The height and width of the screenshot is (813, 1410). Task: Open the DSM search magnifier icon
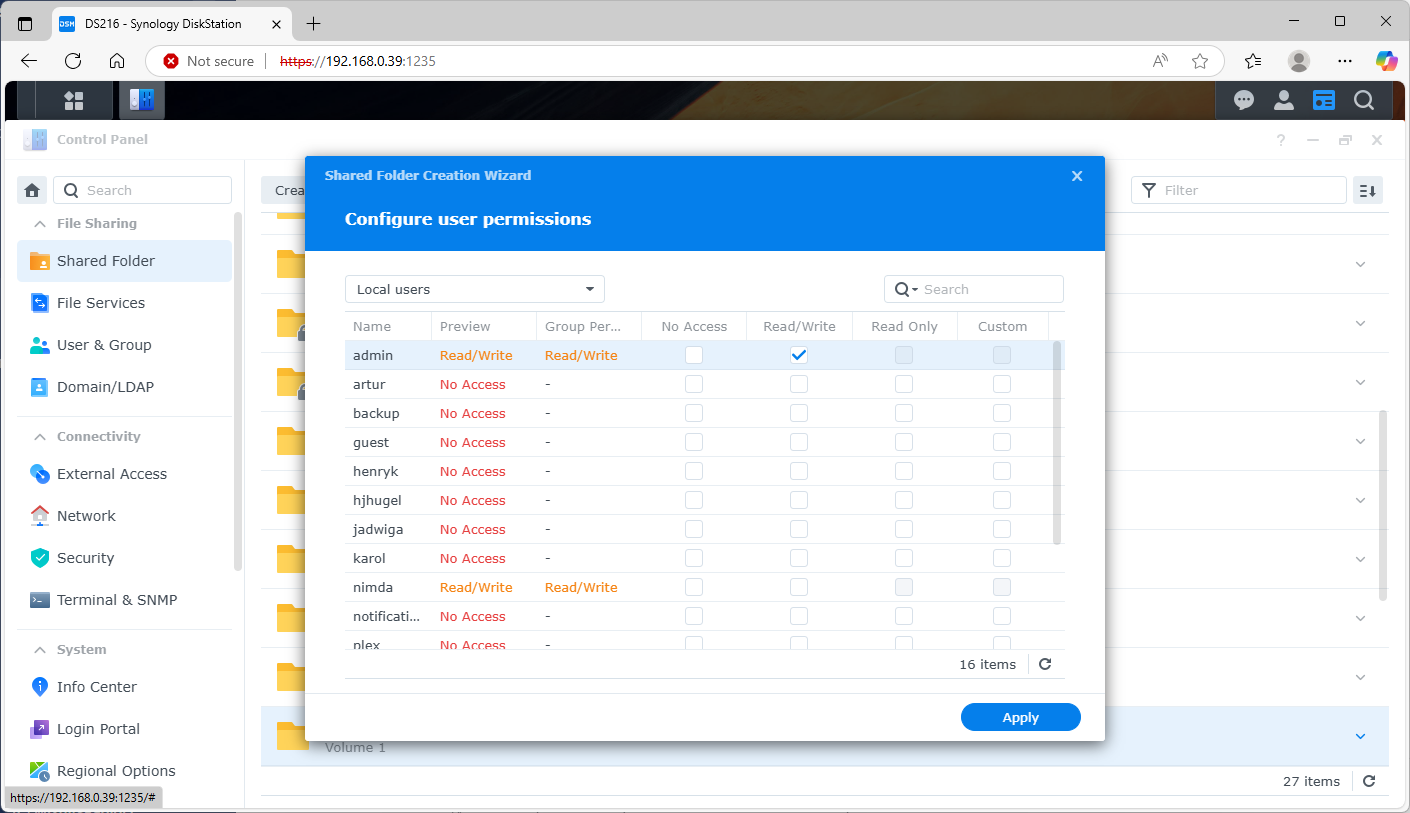1364,100
